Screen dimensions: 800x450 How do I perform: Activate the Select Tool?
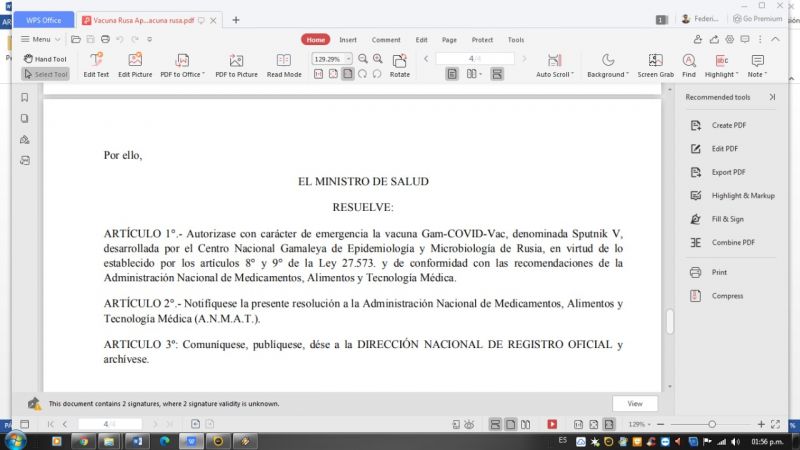point(45,74)
